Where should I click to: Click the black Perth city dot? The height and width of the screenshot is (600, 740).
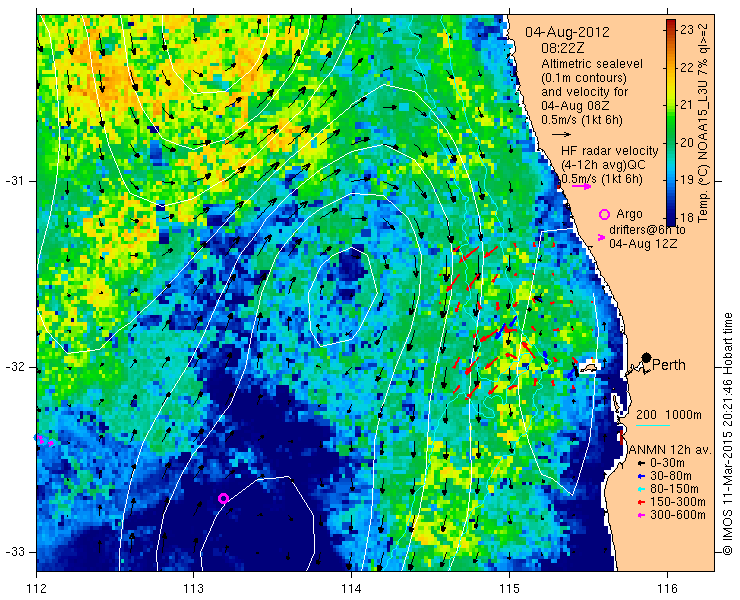pos(647,358)
